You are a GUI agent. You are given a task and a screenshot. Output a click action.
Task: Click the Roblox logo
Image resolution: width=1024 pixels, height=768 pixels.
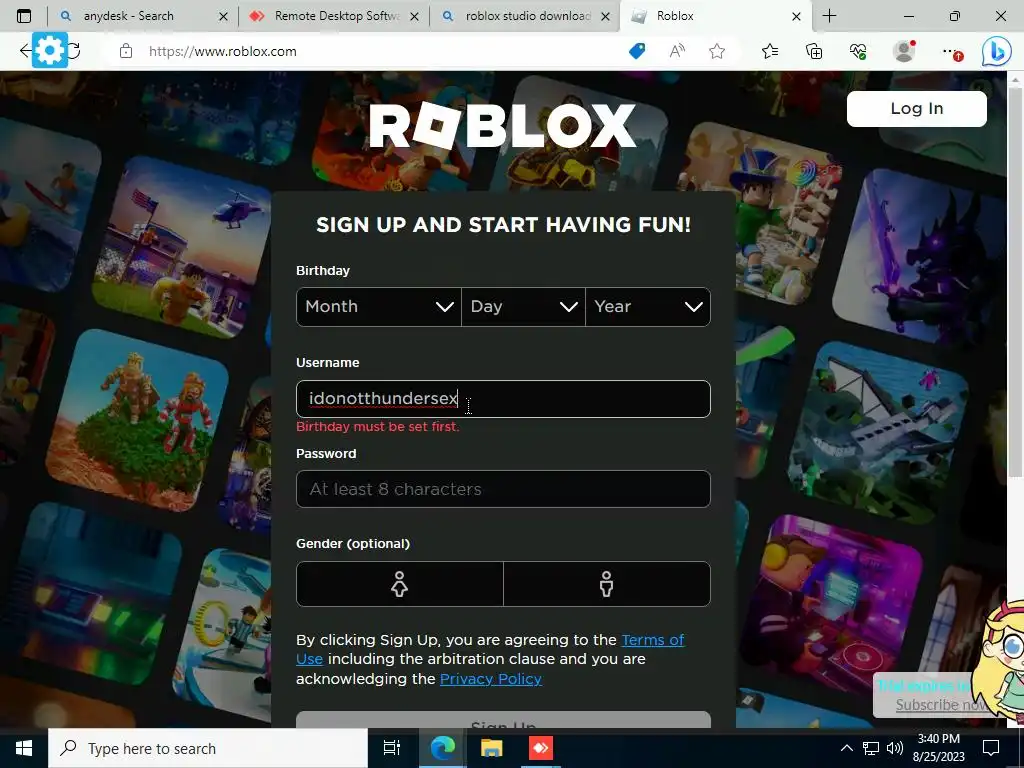[x=502, y=125]
